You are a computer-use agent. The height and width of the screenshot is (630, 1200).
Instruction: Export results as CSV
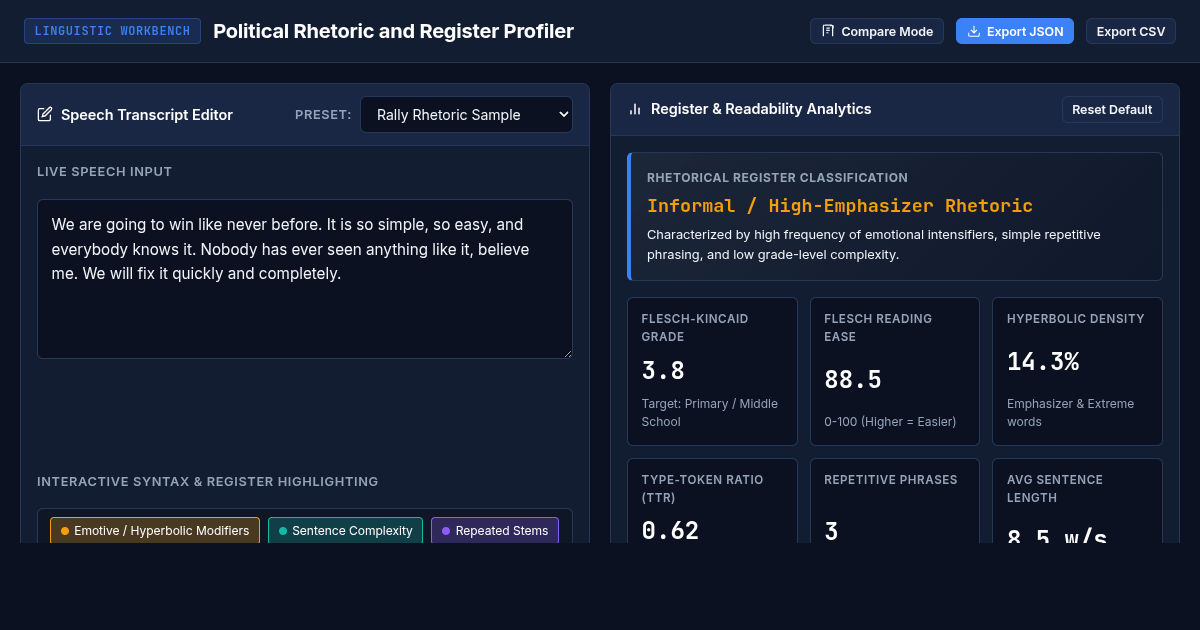(1130, 31)
